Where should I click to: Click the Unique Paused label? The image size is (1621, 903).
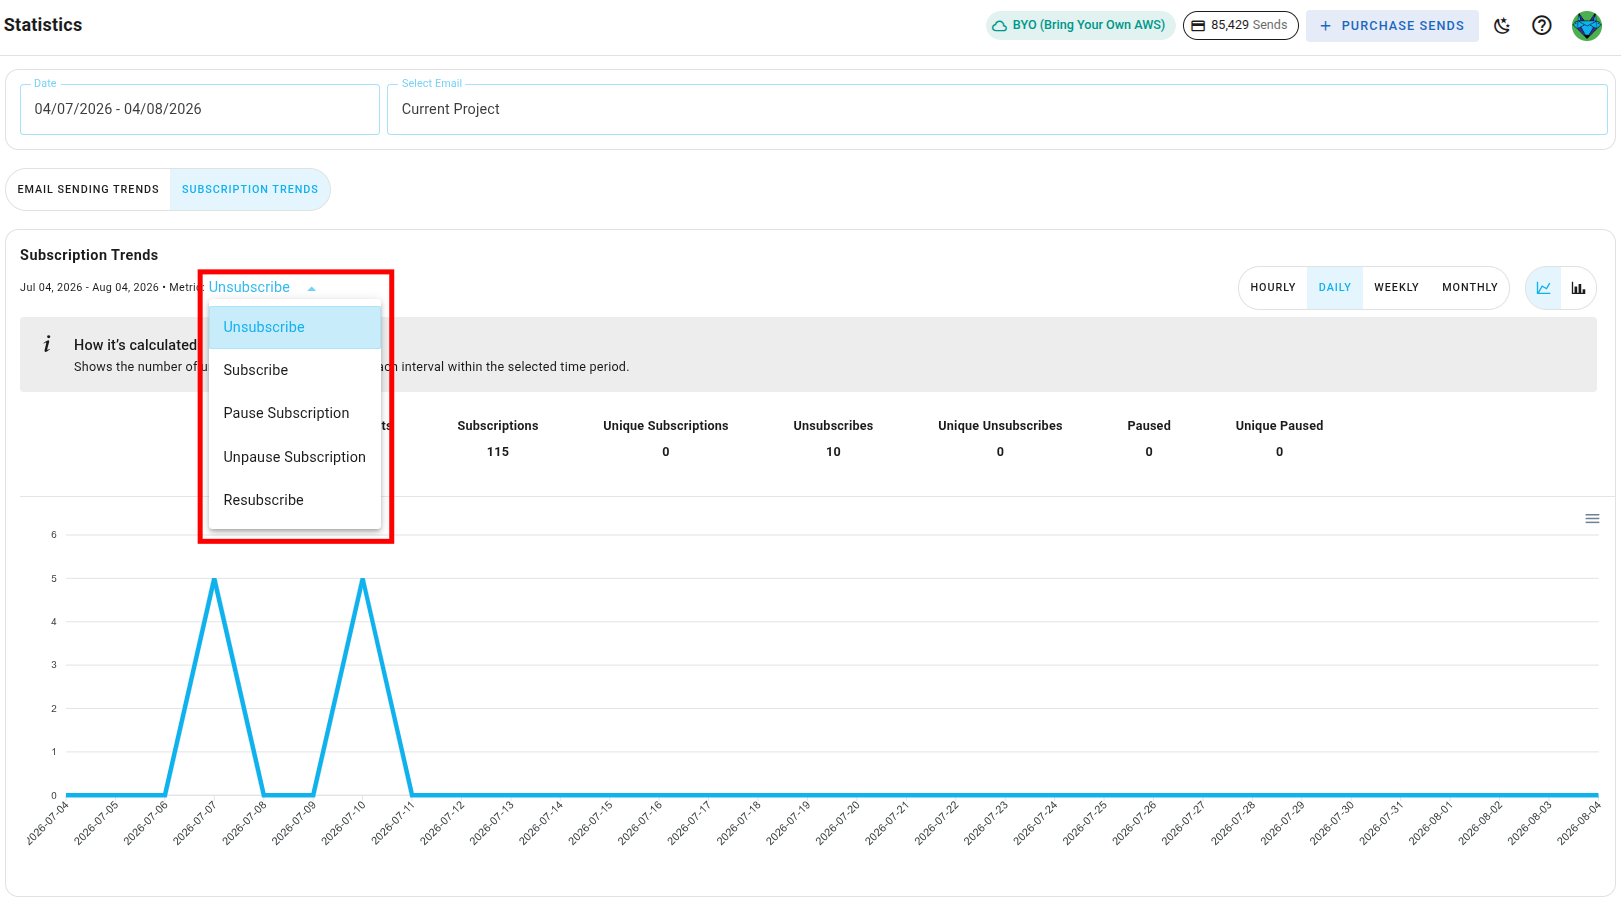1279,426
